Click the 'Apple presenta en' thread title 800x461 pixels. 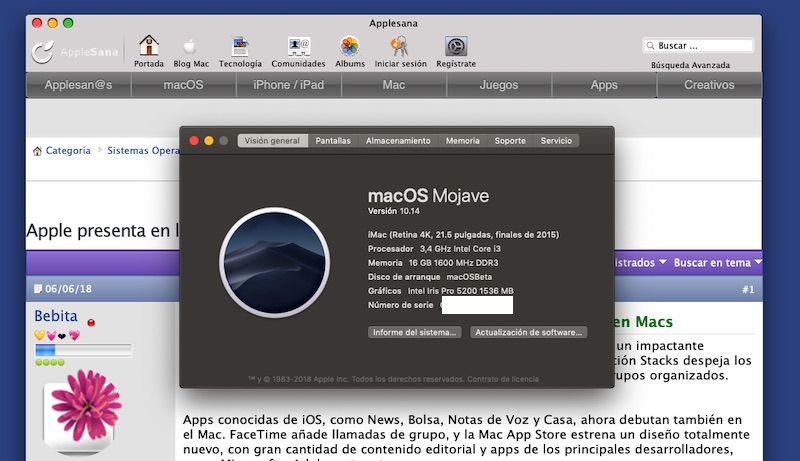click(102, 230)
